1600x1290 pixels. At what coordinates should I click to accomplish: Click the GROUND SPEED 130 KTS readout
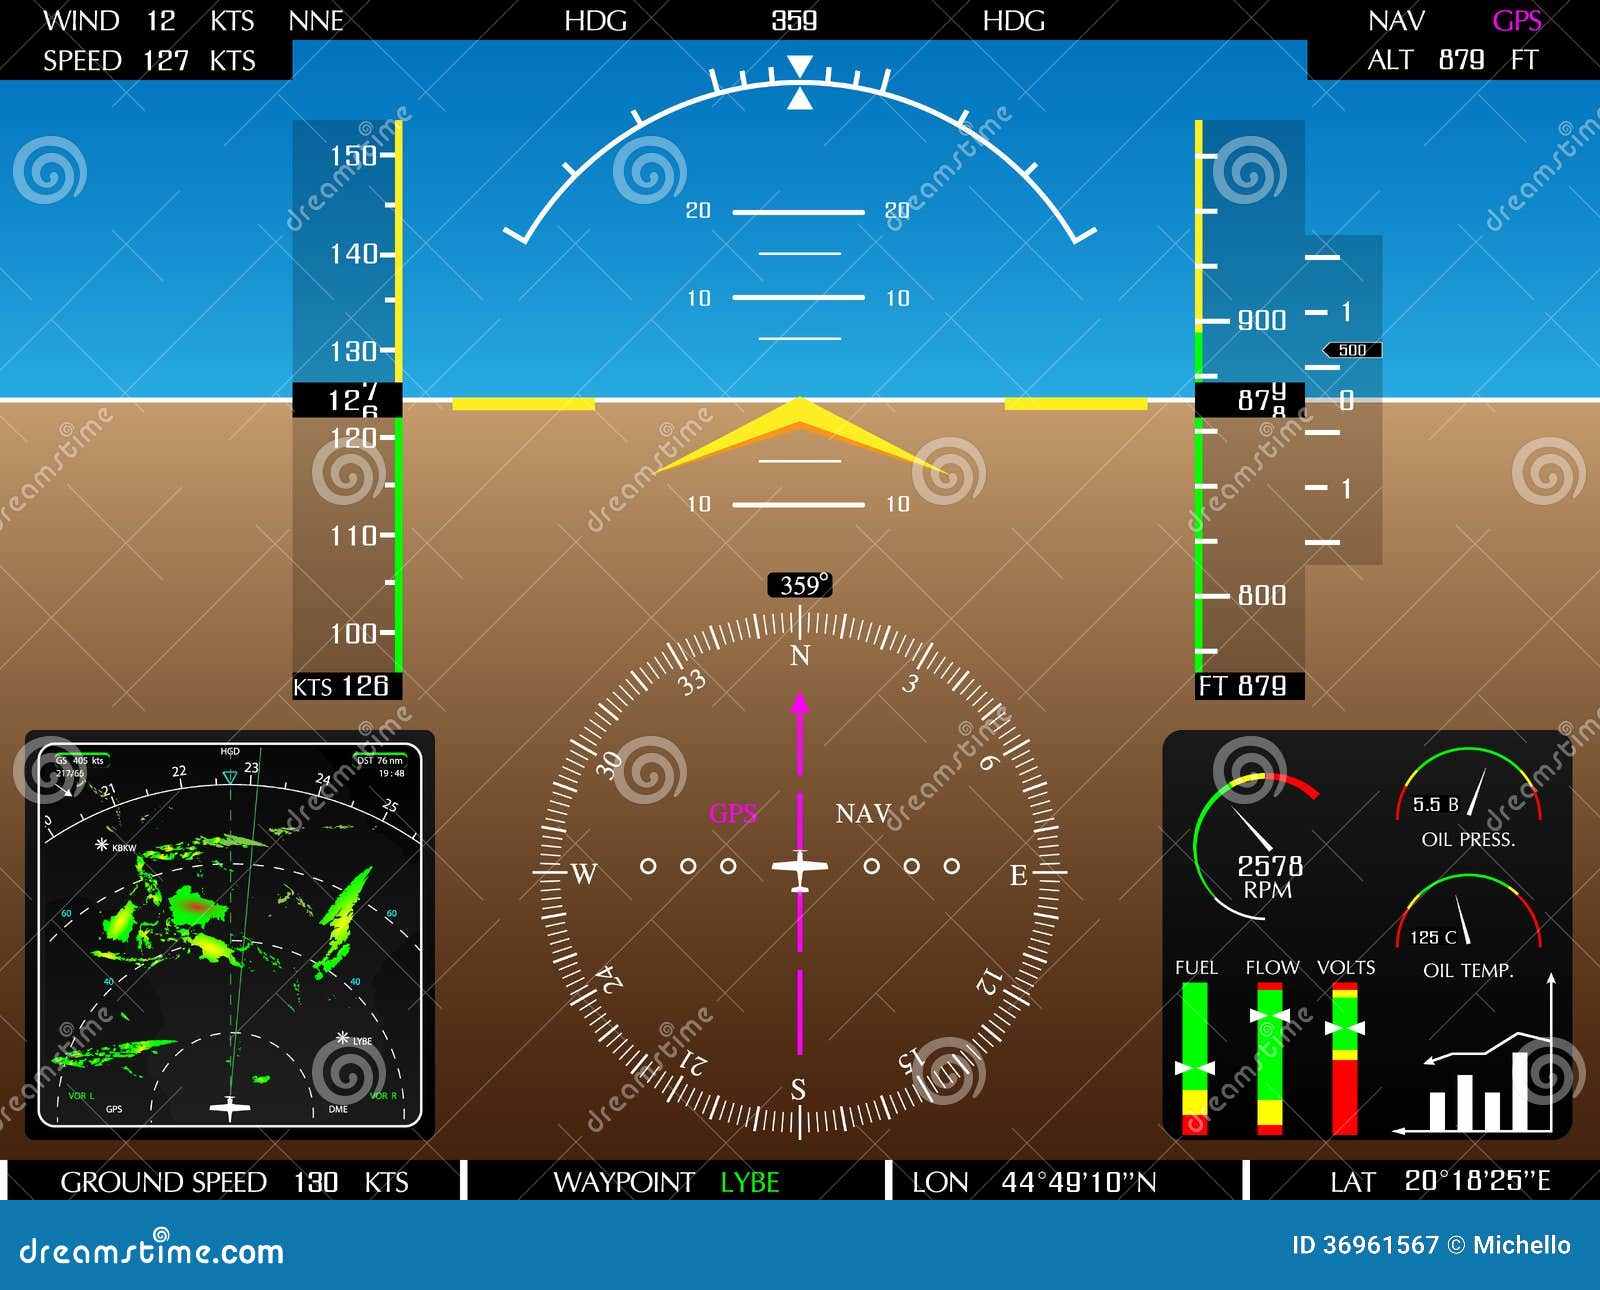coord(234,1182)
